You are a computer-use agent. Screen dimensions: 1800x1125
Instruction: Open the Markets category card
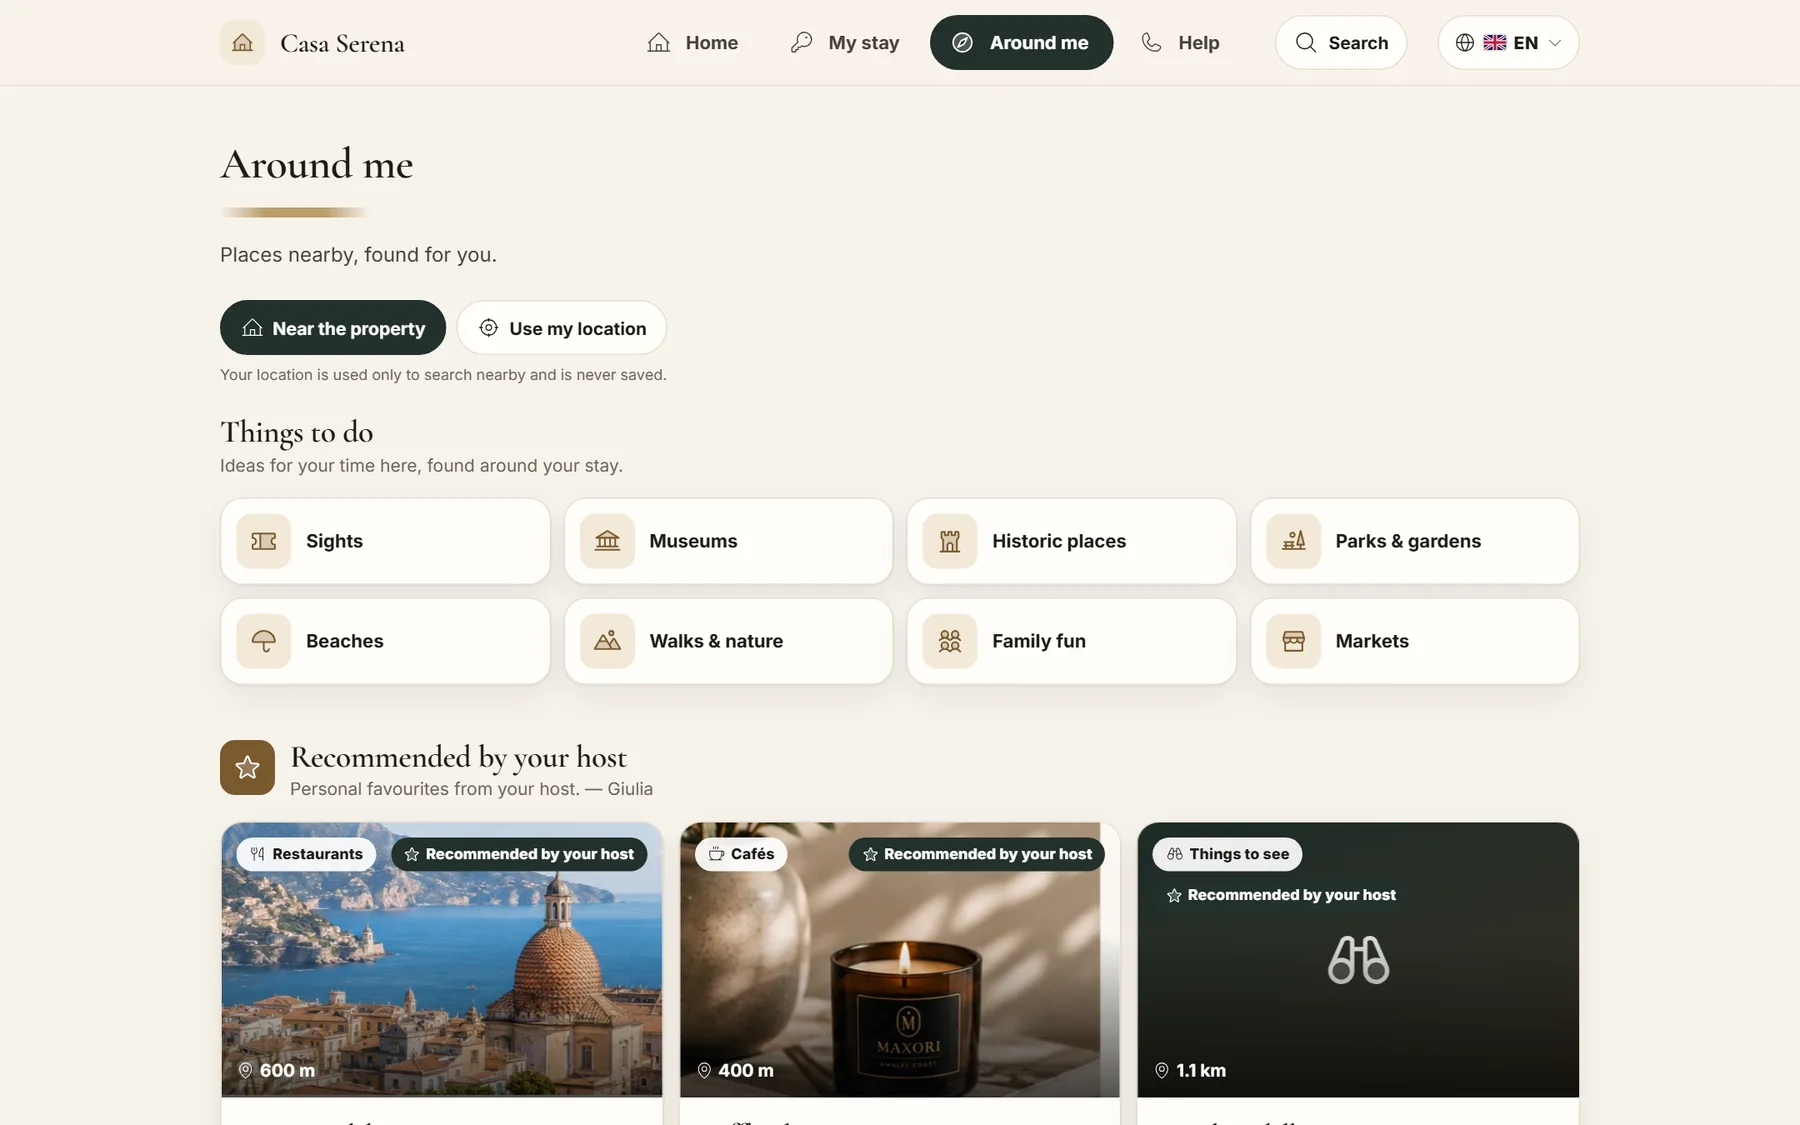click(x=1415, y=641)
